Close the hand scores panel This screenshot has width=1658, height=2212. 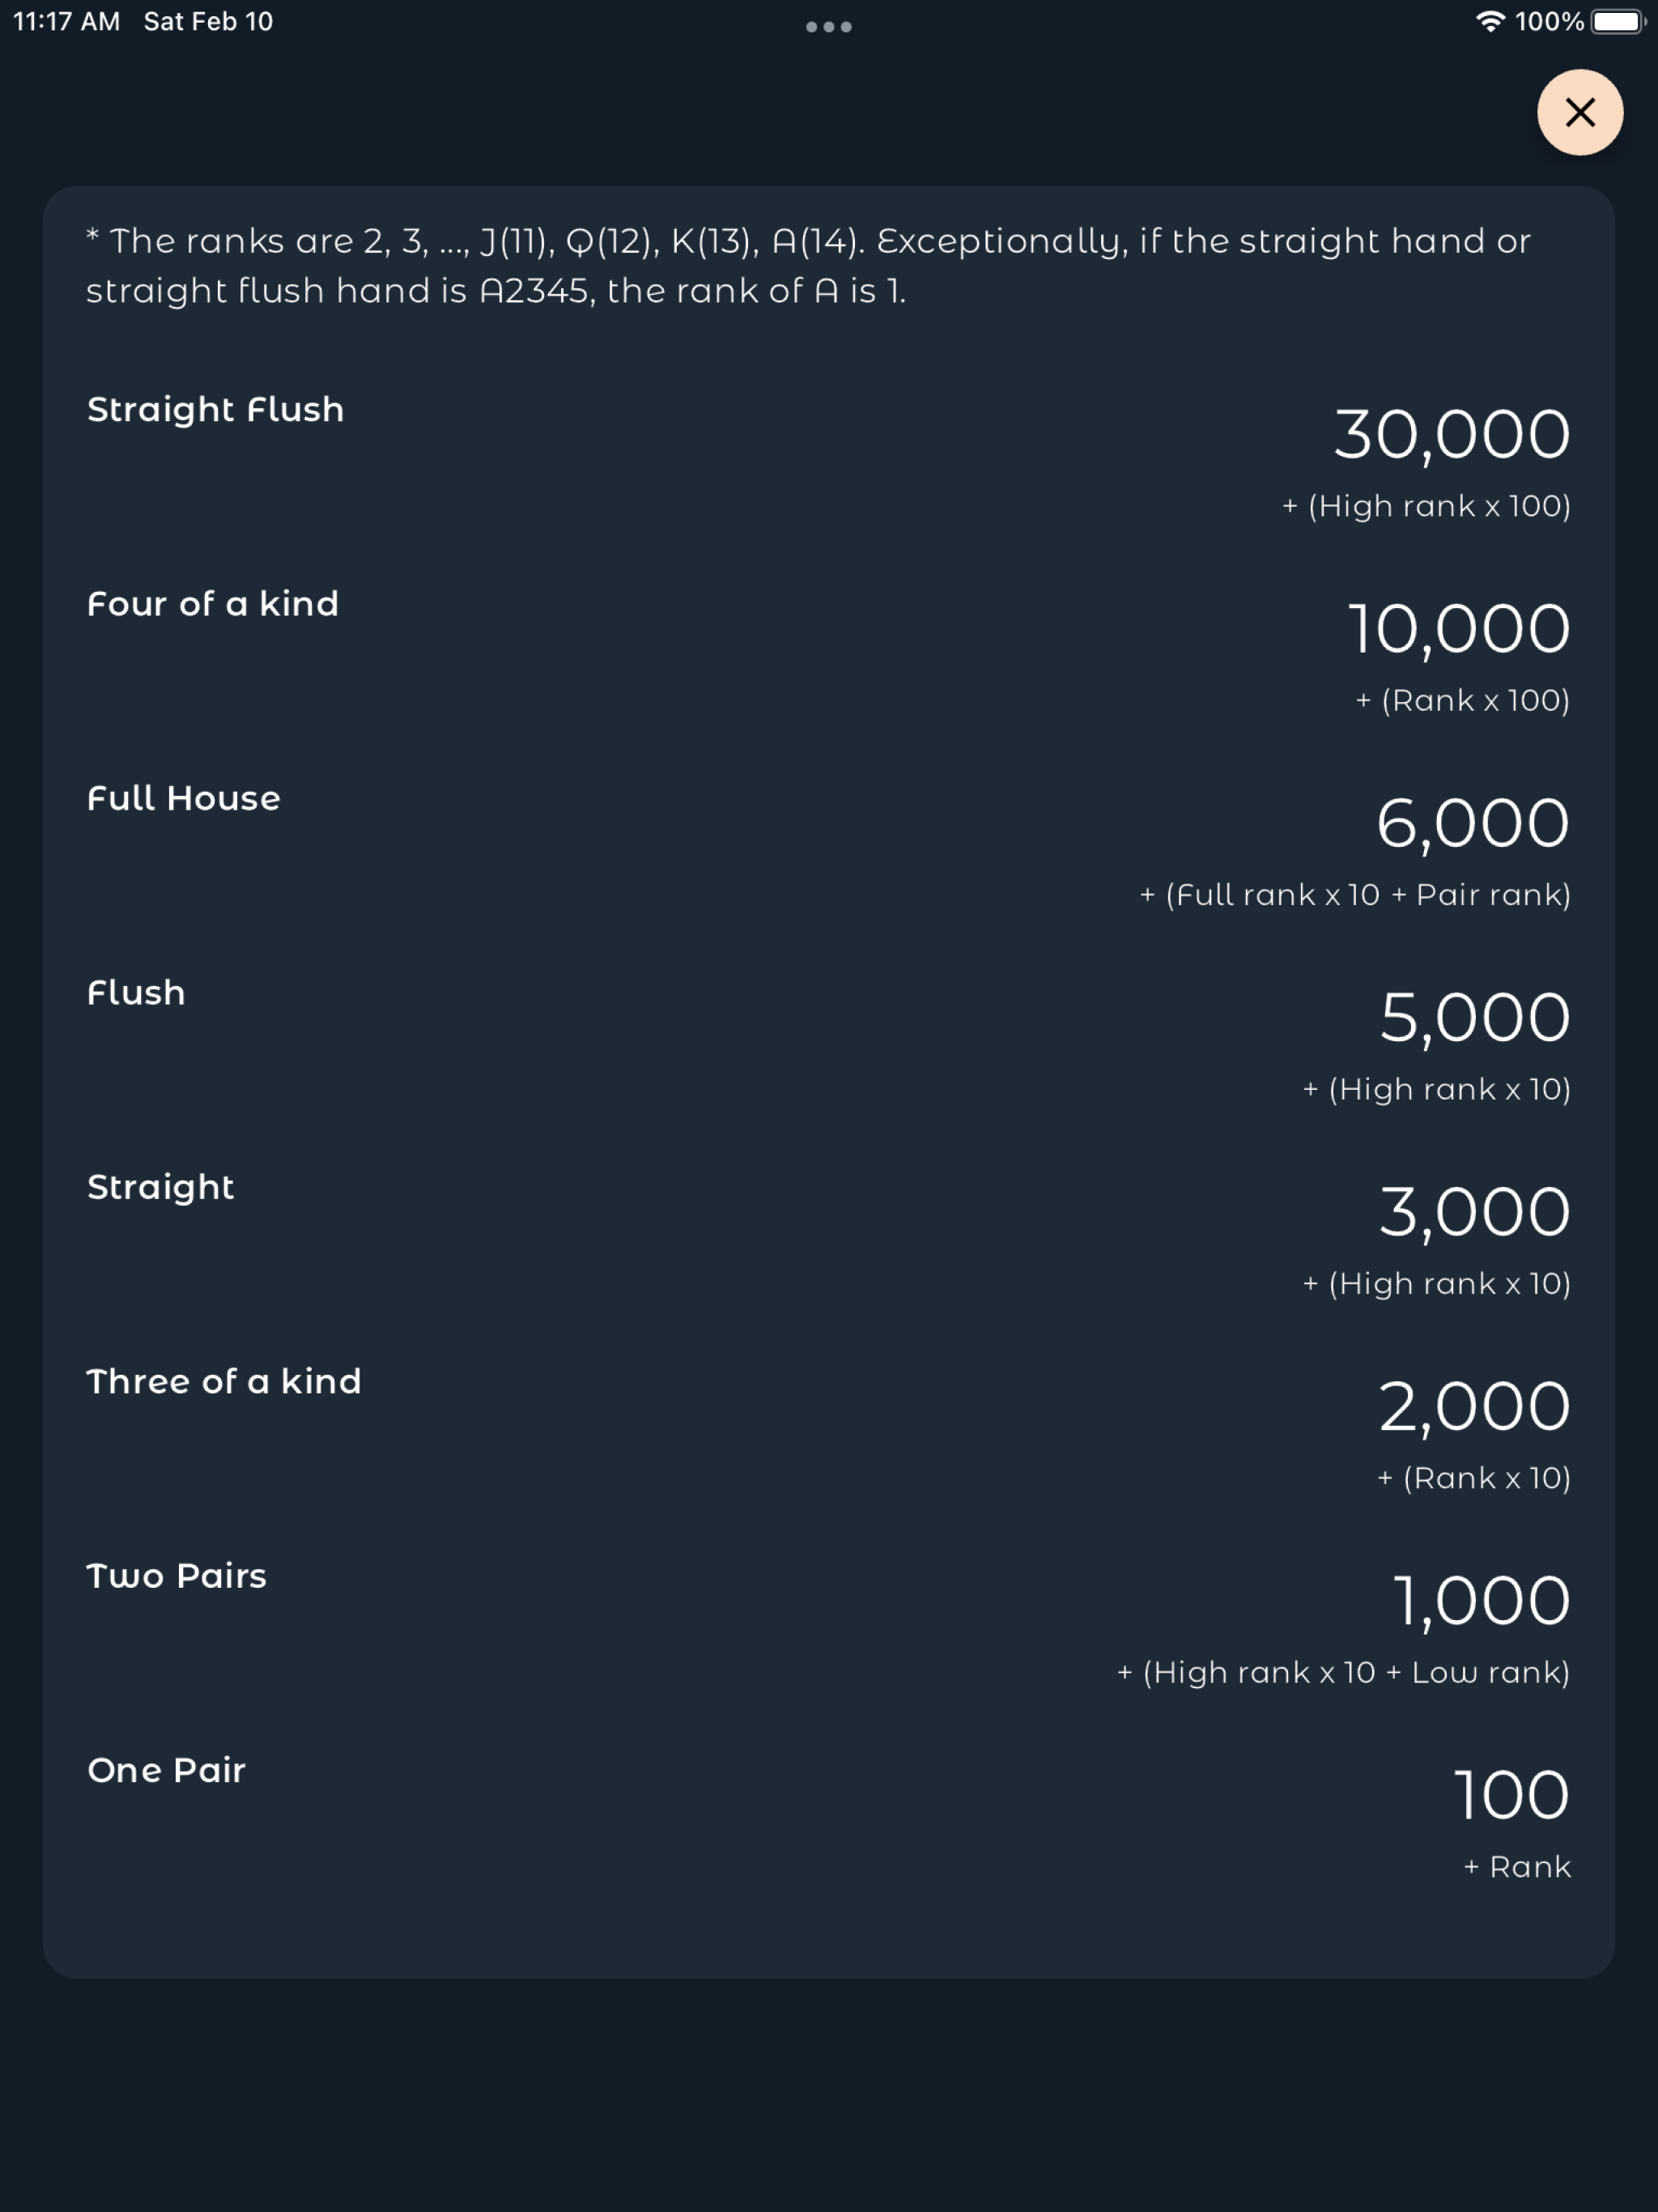tap(1579, 112)
